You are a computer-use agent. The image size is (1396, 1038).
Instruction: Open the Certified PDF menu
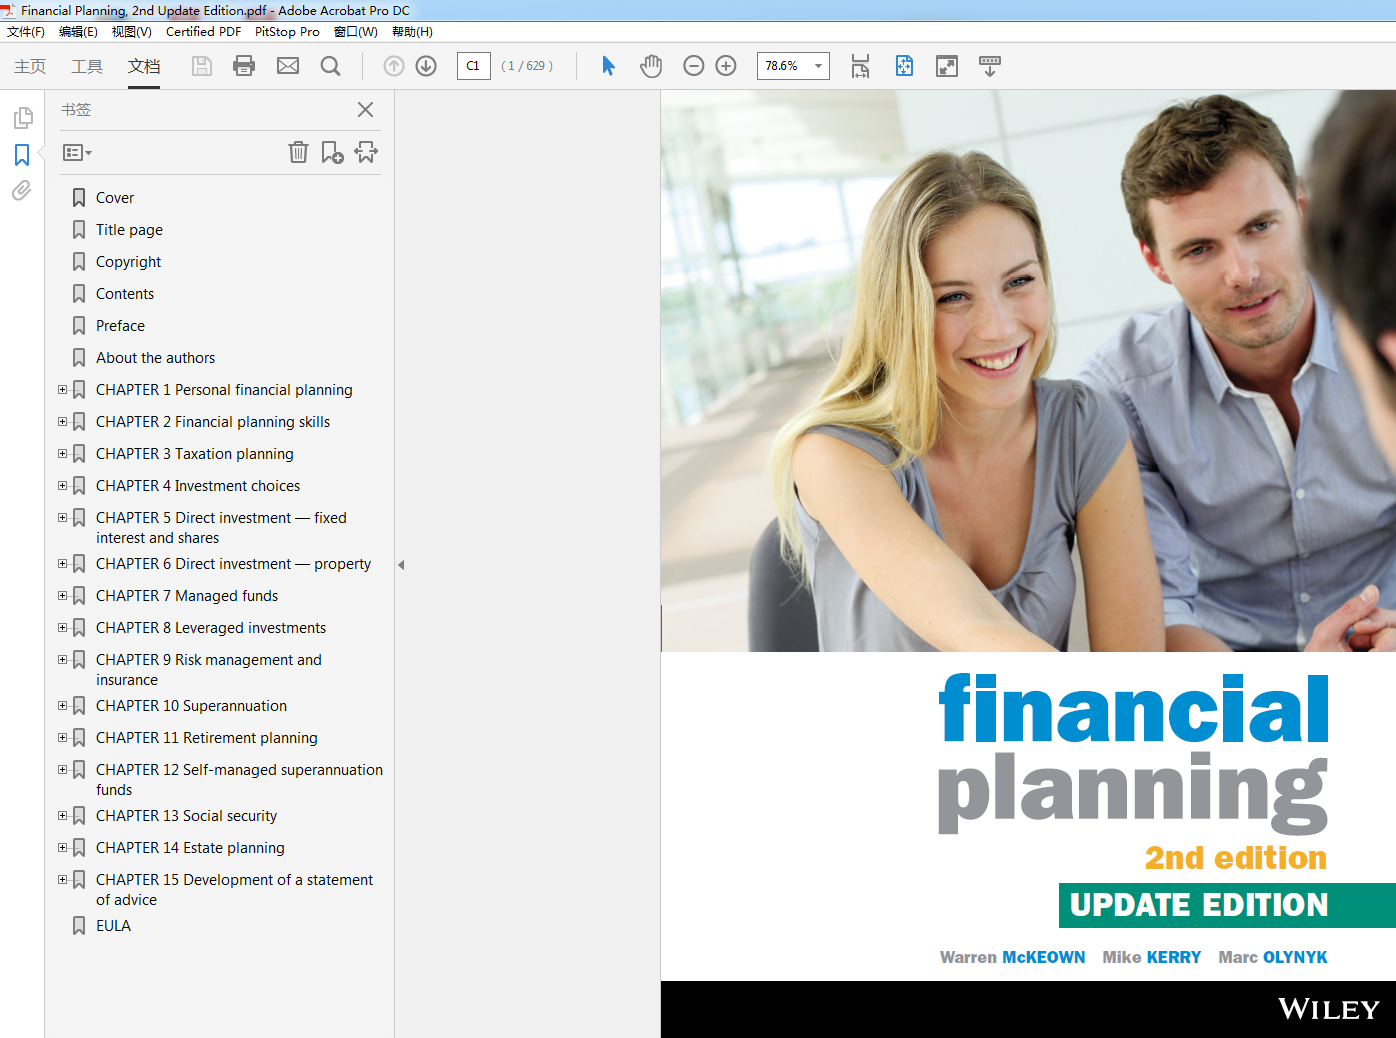coord(203,32)
